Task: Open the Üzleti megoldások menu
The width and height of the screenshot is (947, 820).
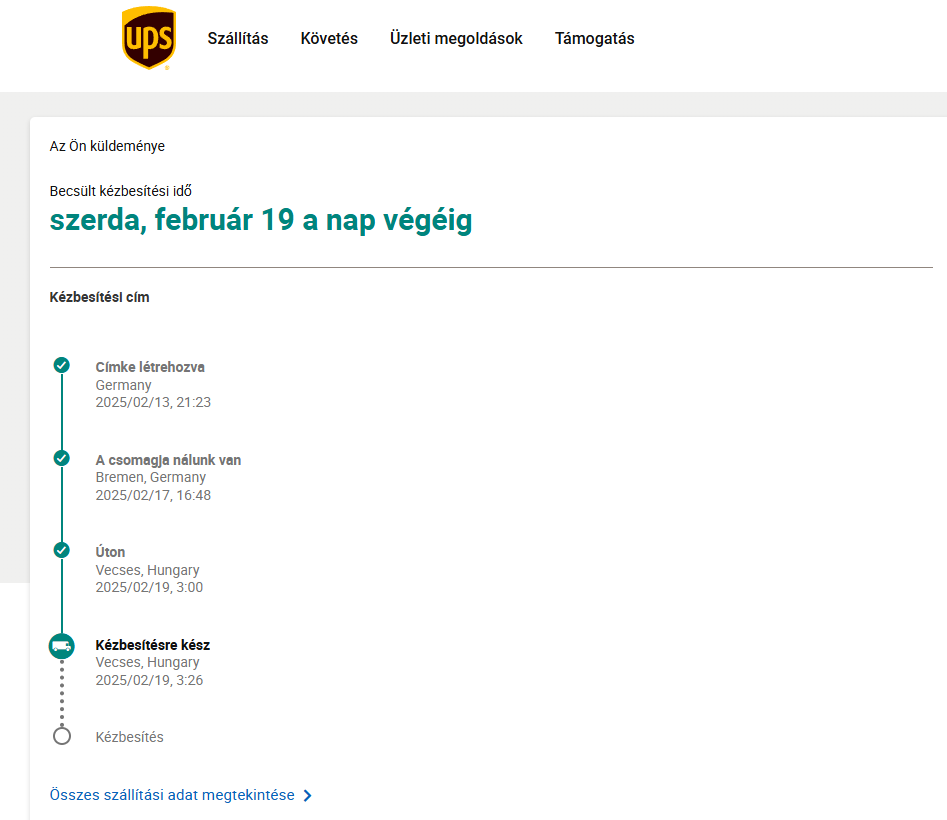Action: (456, 39)
